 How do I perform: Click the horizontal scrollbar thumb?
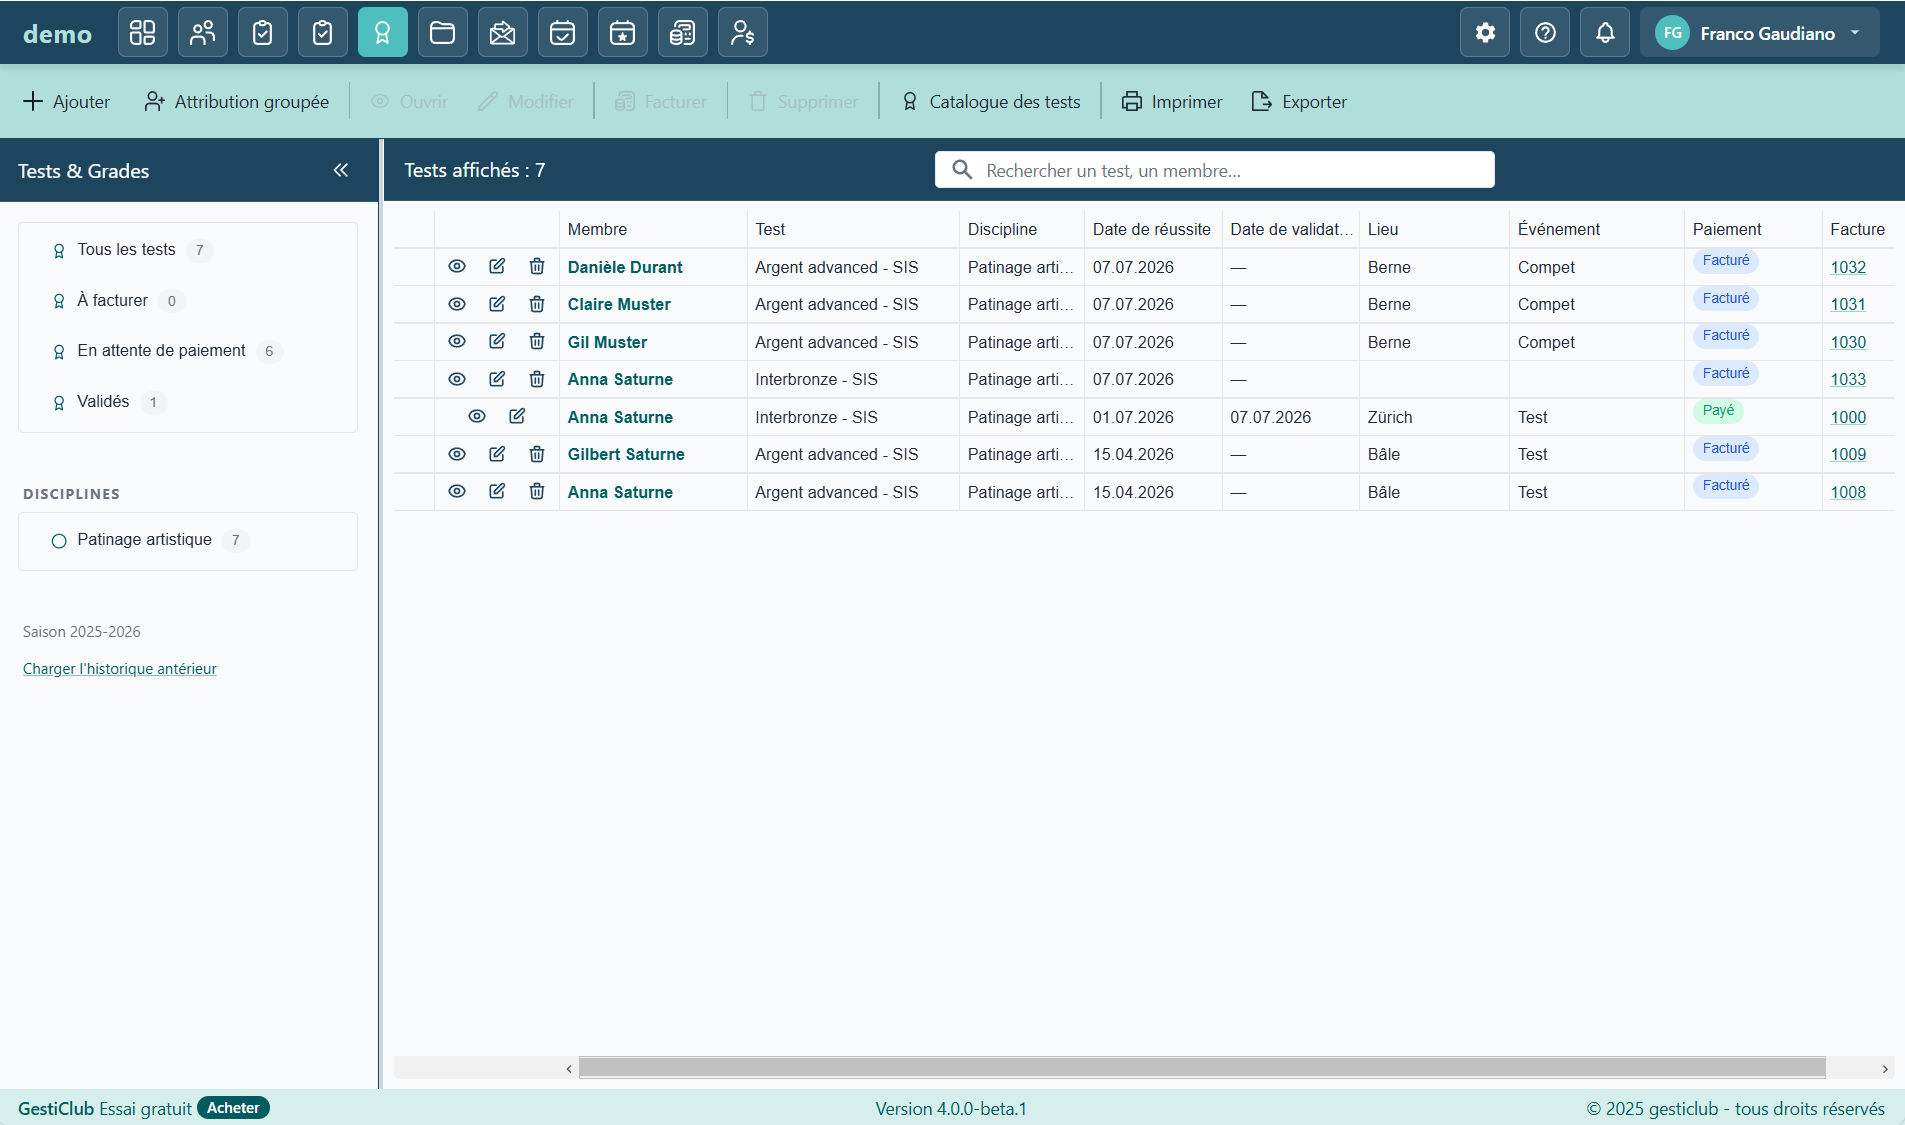coord(1202,1068)
